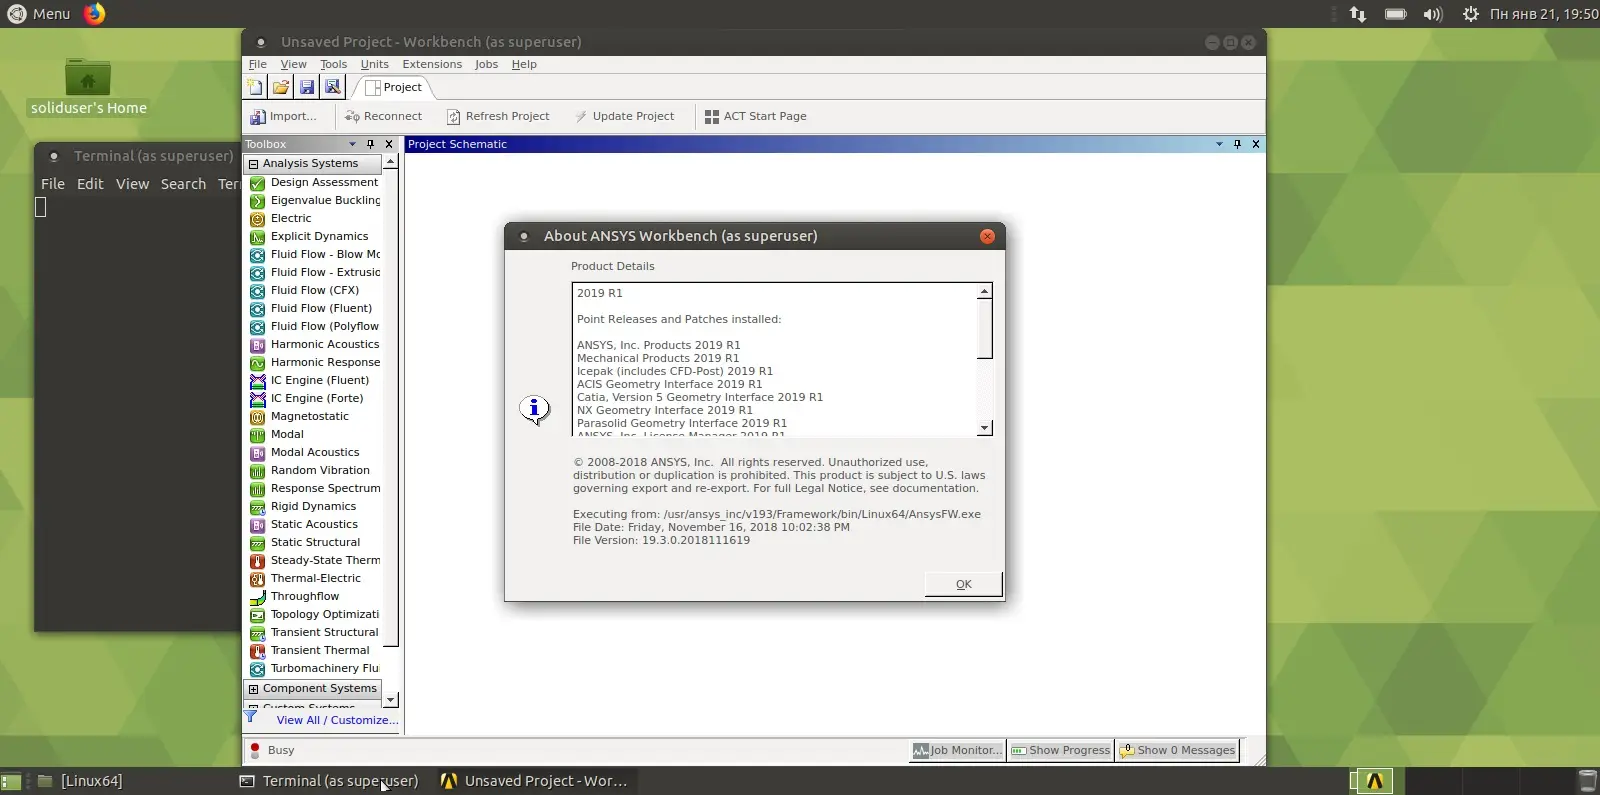Open the Tools menu

(x=334, y=64)
